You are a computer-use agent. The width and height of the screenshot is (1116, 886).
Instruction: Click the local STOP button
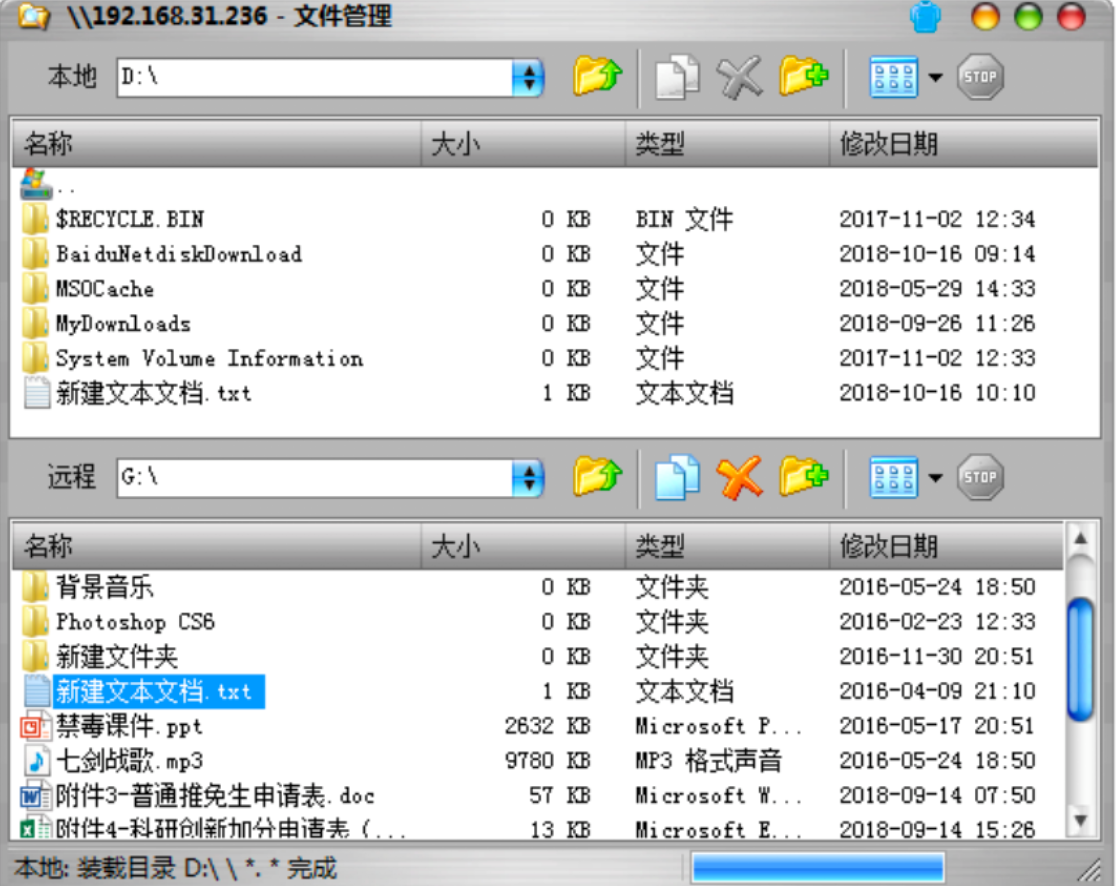(x=980, y=77)
